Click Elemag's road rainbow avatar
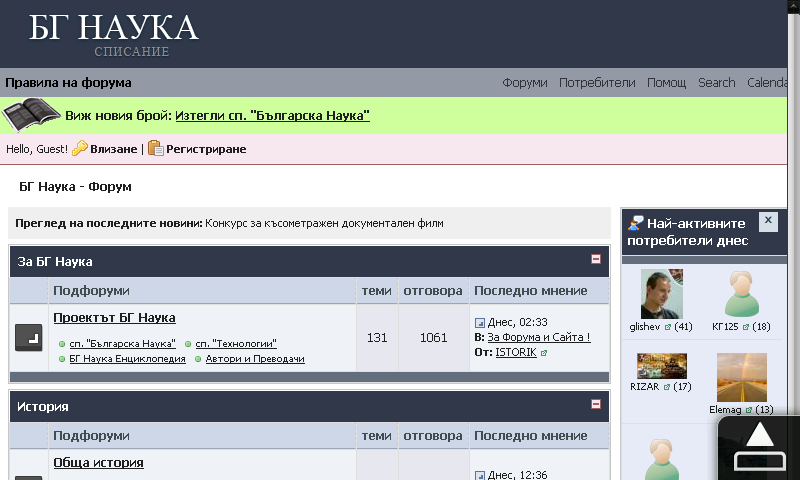800x480 pixels. 741,377
